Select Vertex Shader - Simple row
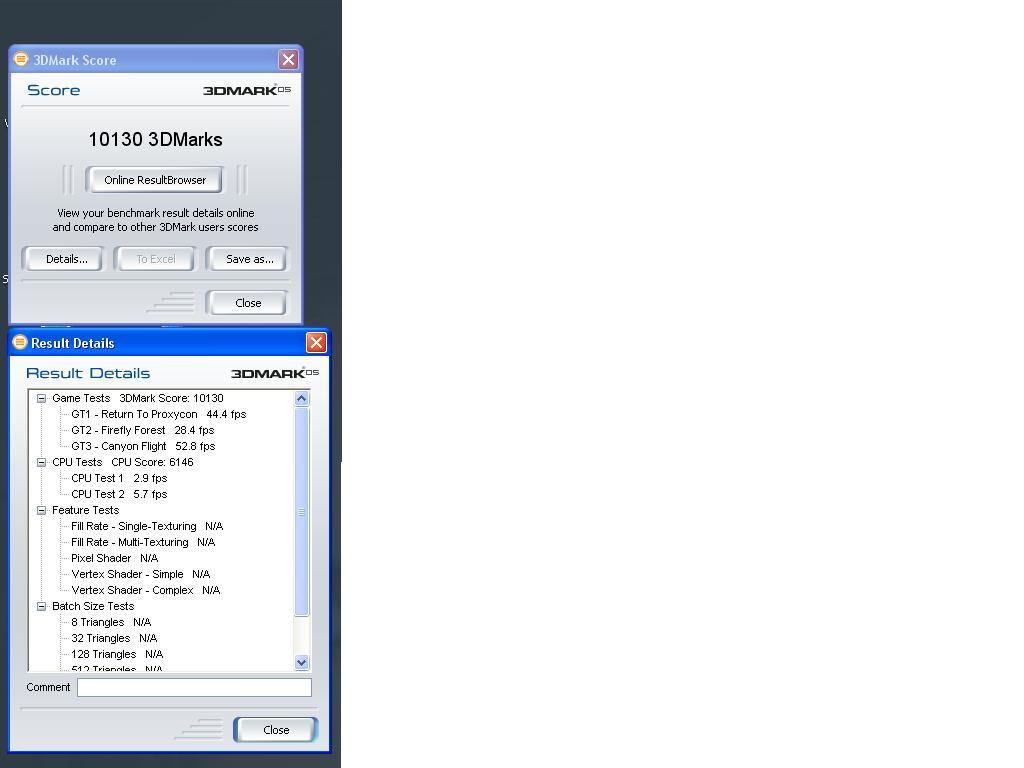 point(140,574)
